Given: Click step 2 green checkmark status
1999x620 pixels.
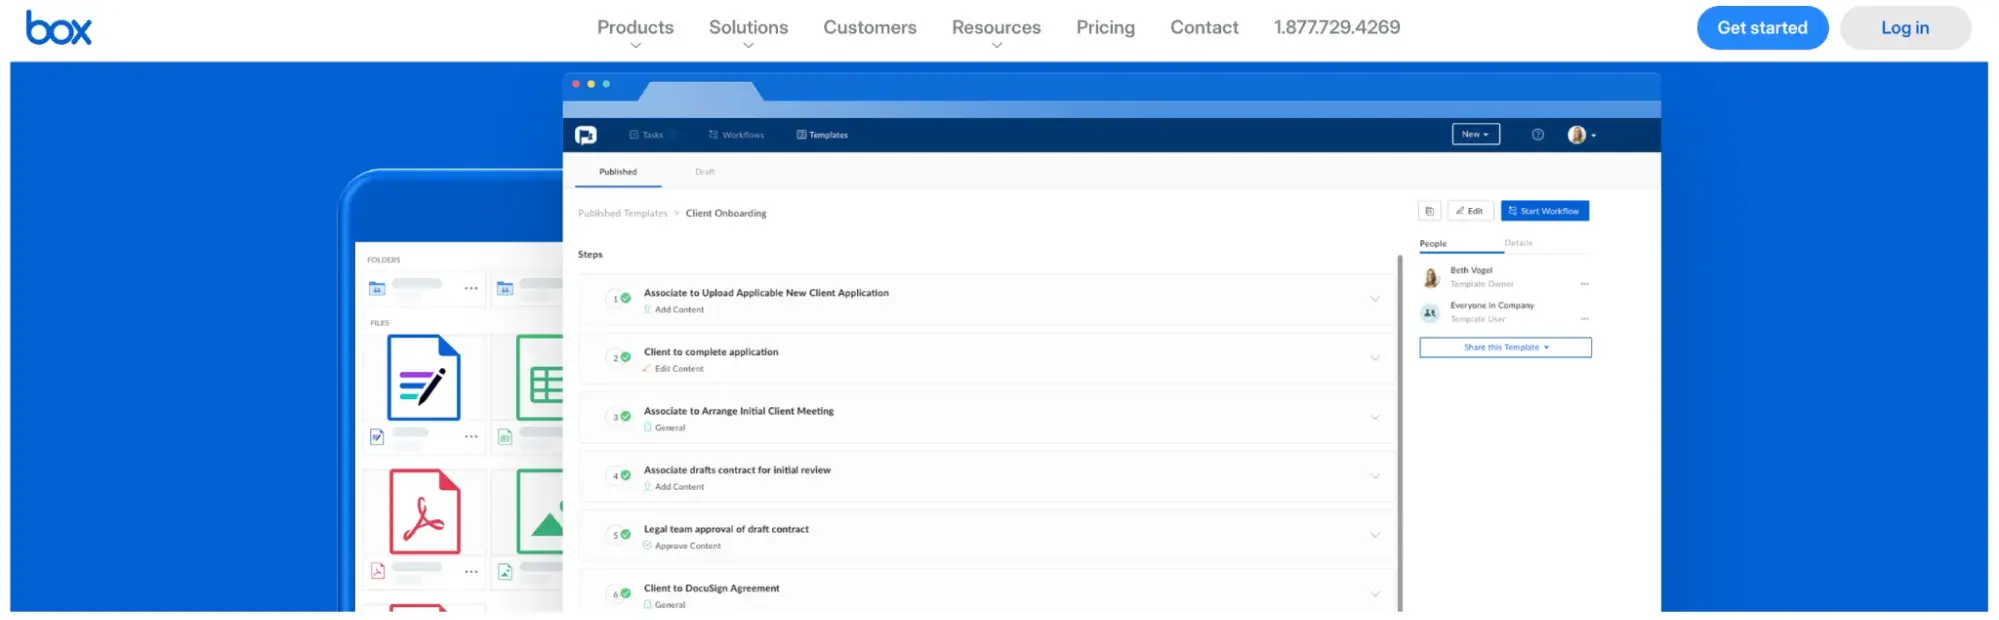Looking at the screenshot, I should (626, 357).
